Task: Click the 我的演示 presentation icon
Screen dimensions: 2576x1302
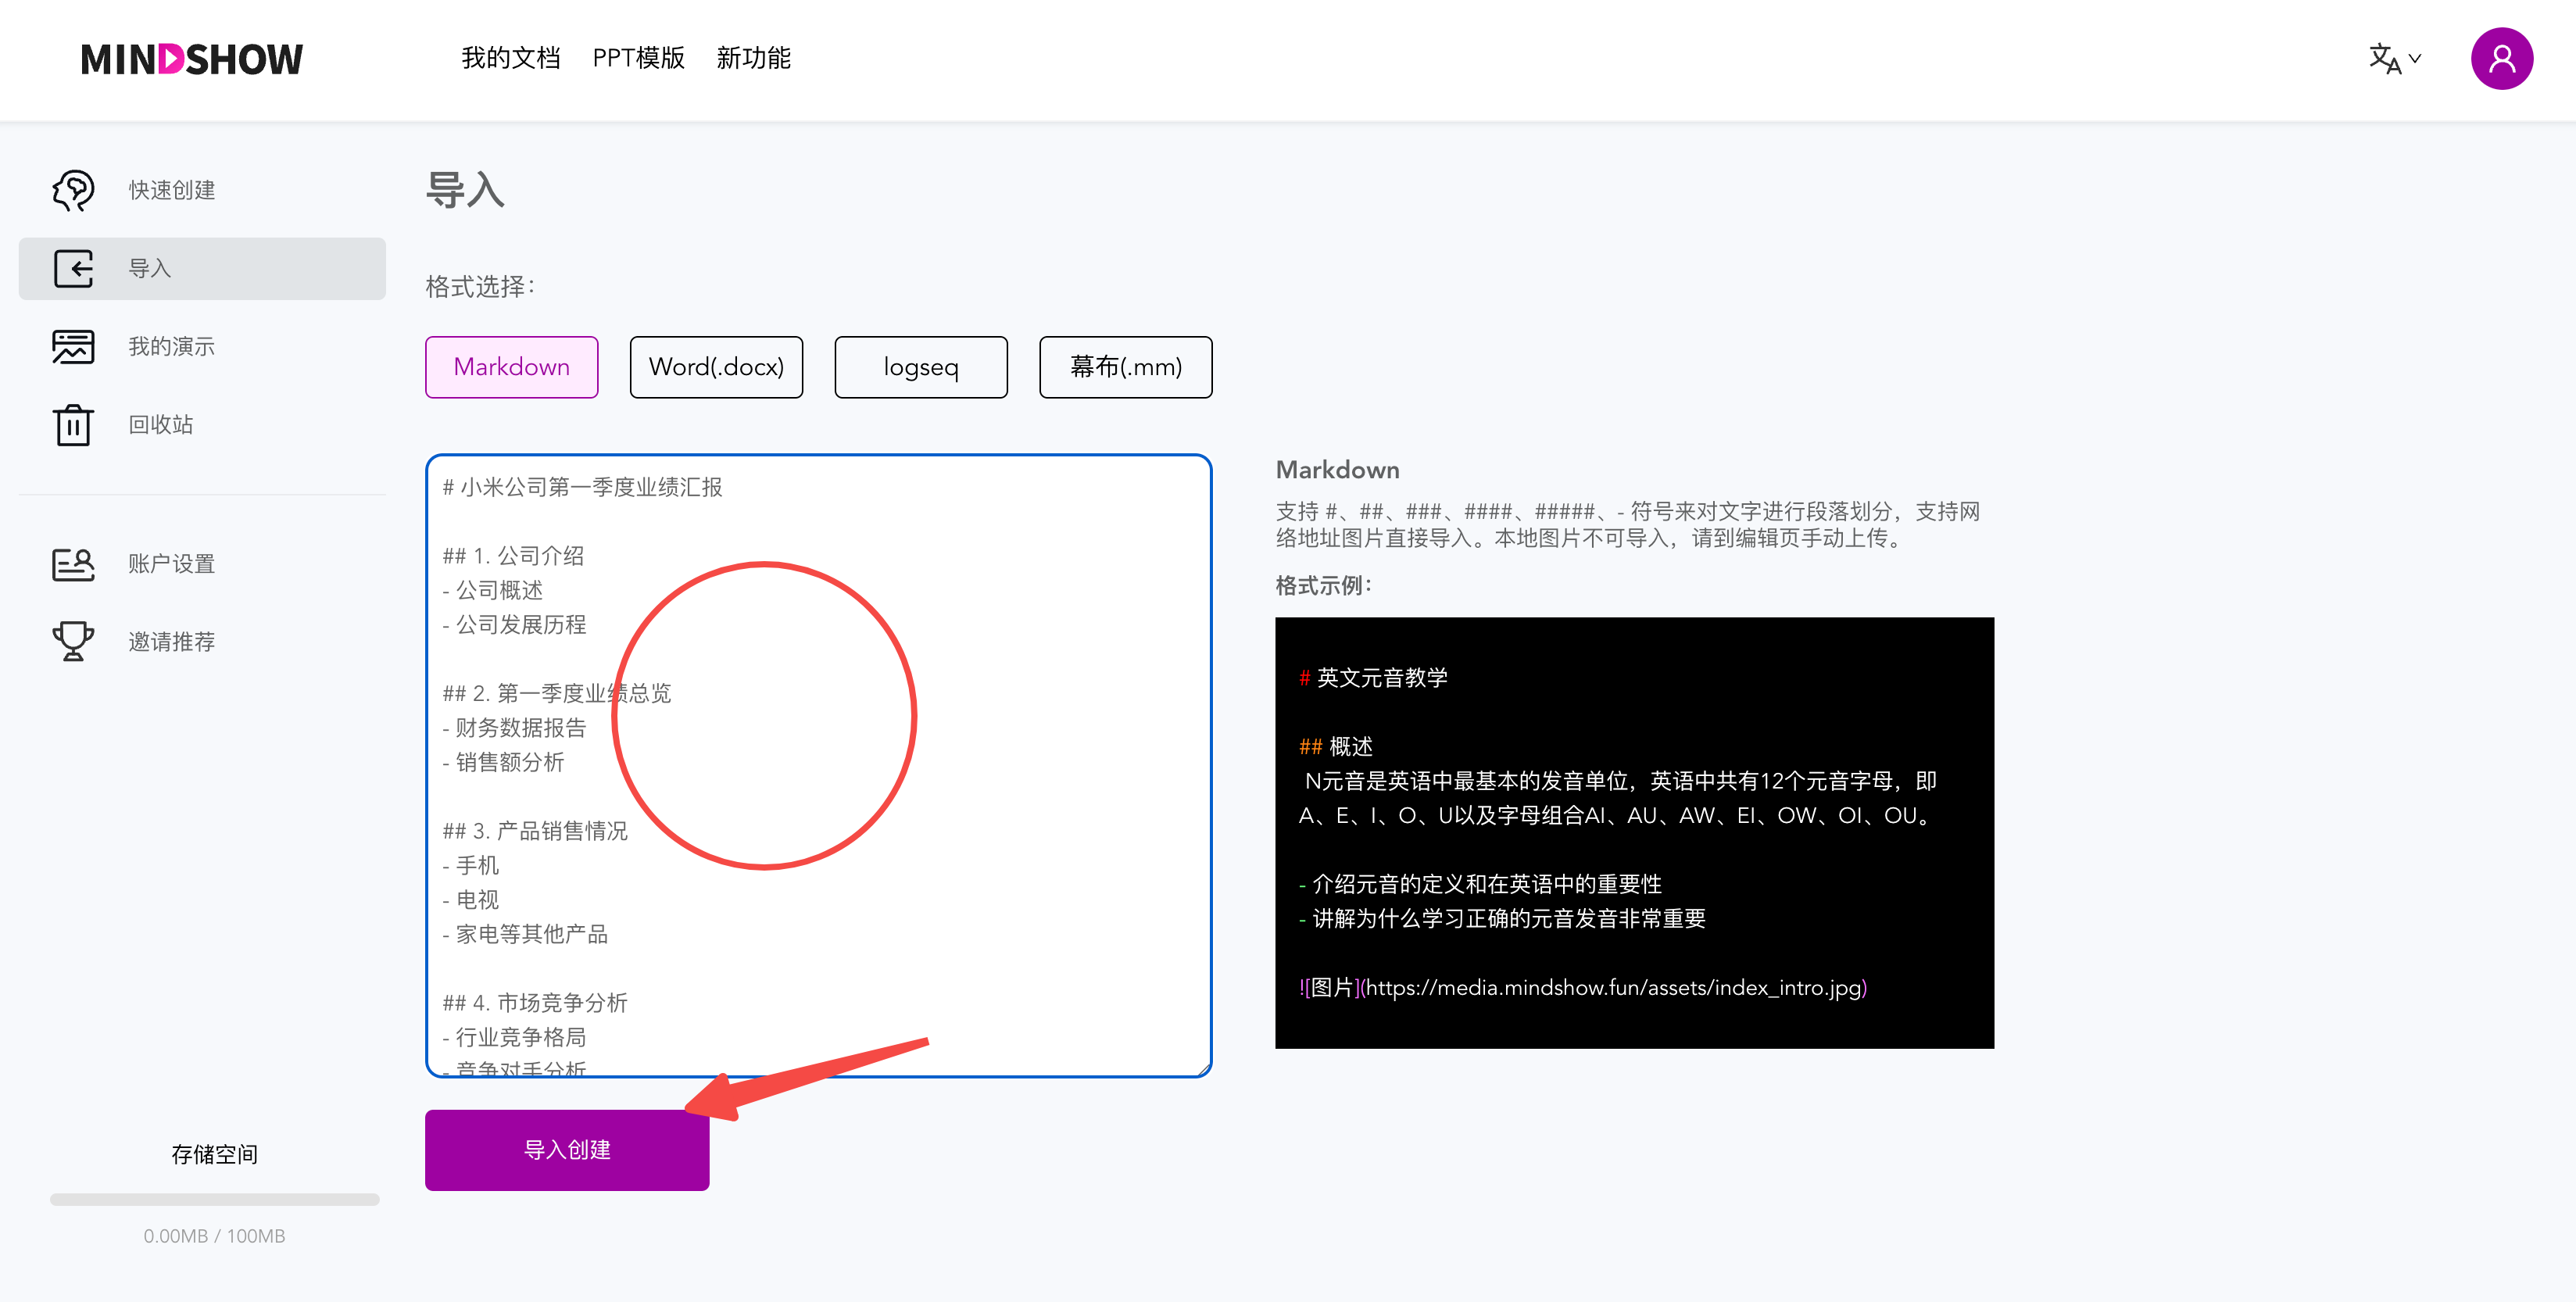Action: pos(73,346)
